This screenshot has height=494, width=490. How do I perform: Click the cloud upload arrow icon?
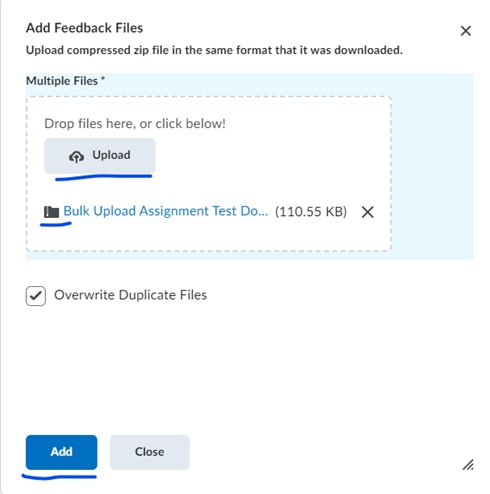(x=76, y=156)
